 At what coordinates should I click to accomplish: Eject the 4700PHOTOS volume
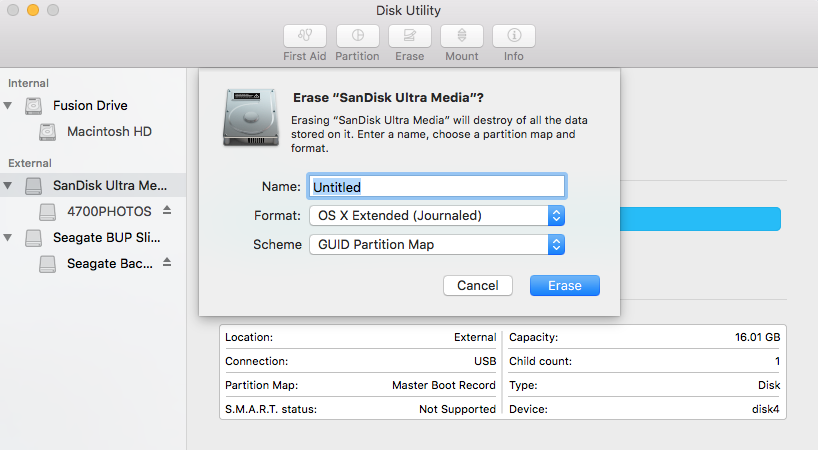pyautogui.click(x=167, y=211)
